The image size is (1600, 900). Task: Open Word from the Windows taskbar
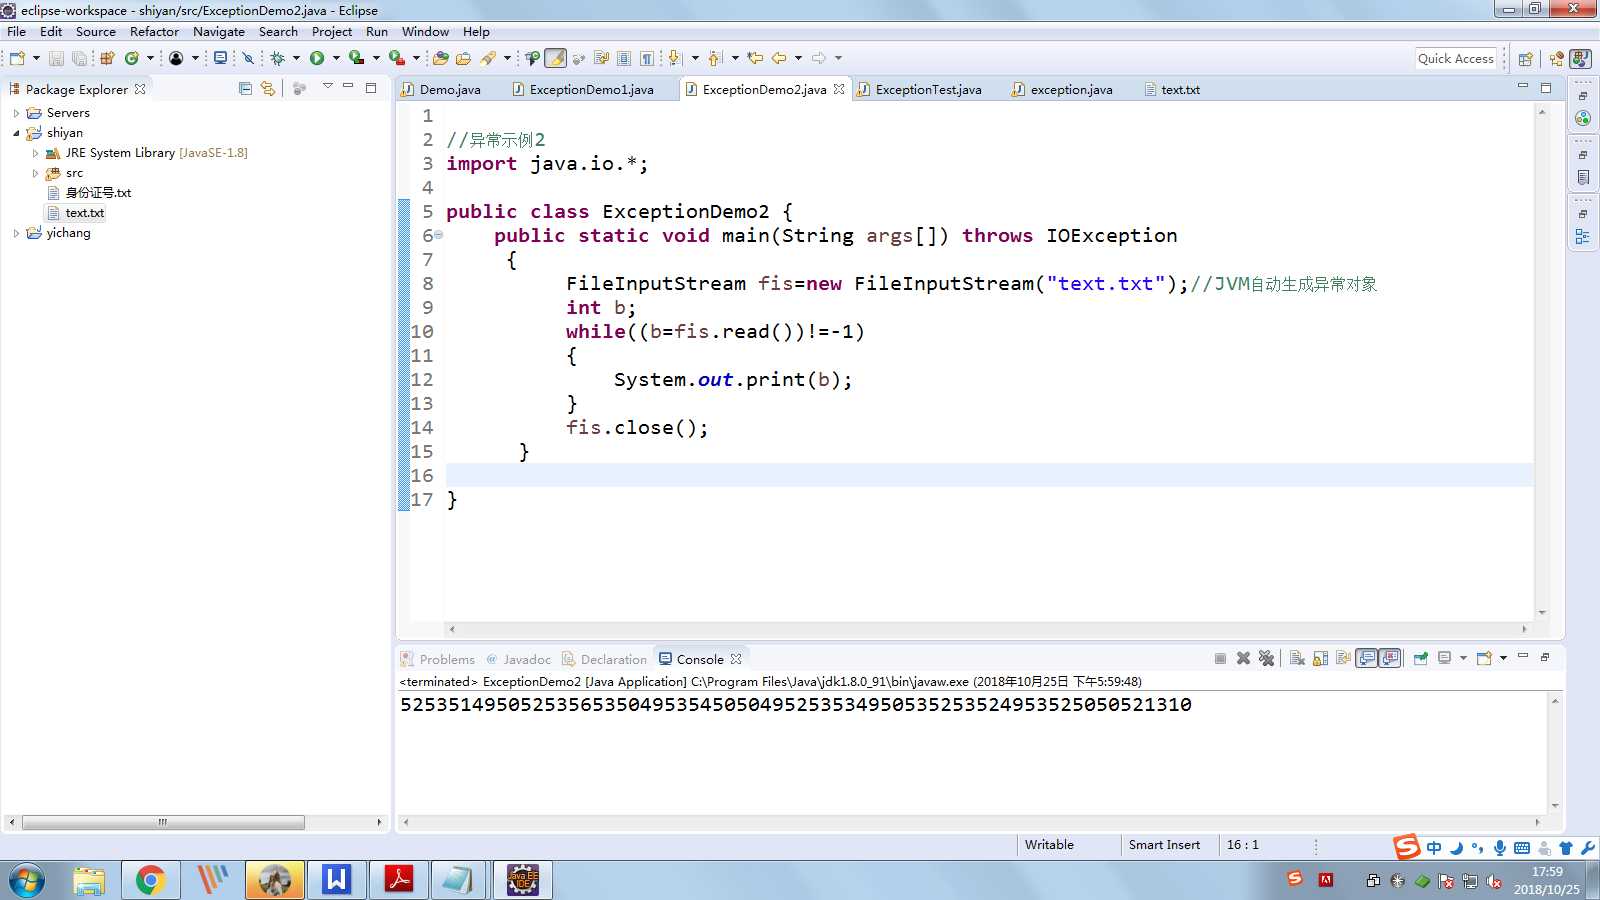[x=336, y=880]
